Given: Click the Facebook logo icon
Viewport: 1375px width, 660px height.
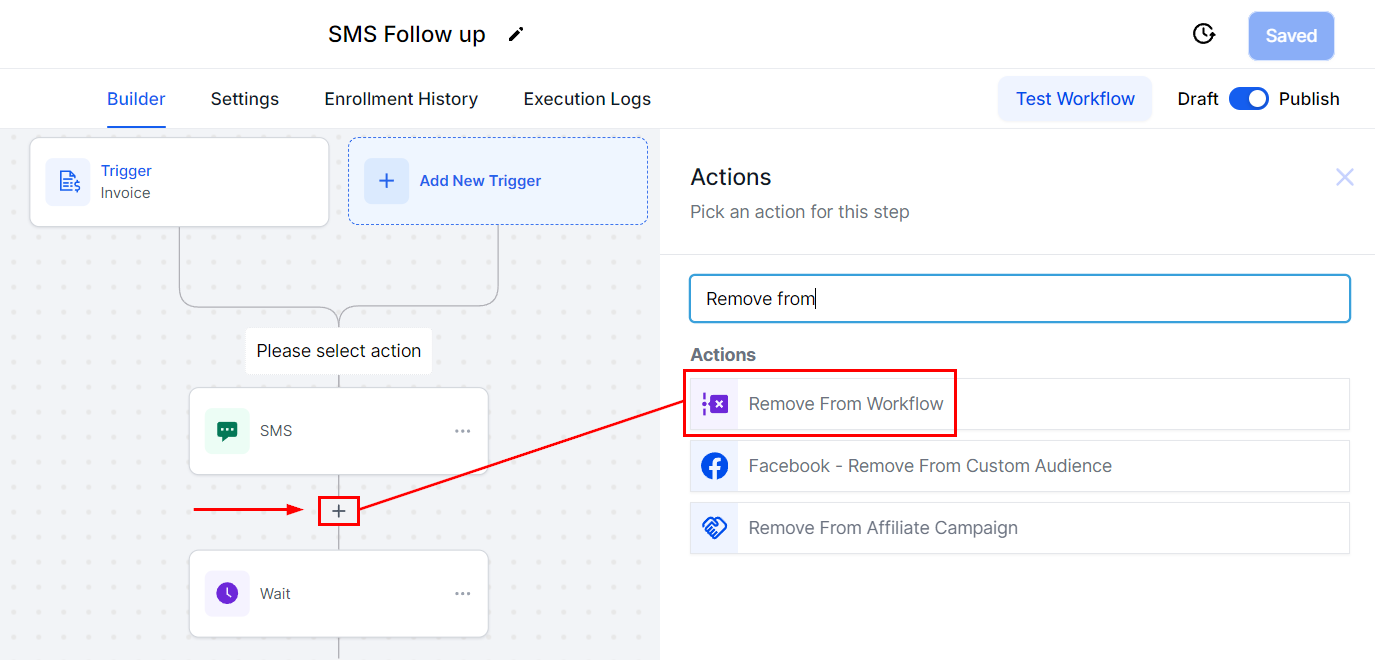Looking at the screenshot, I should [714, 466].
